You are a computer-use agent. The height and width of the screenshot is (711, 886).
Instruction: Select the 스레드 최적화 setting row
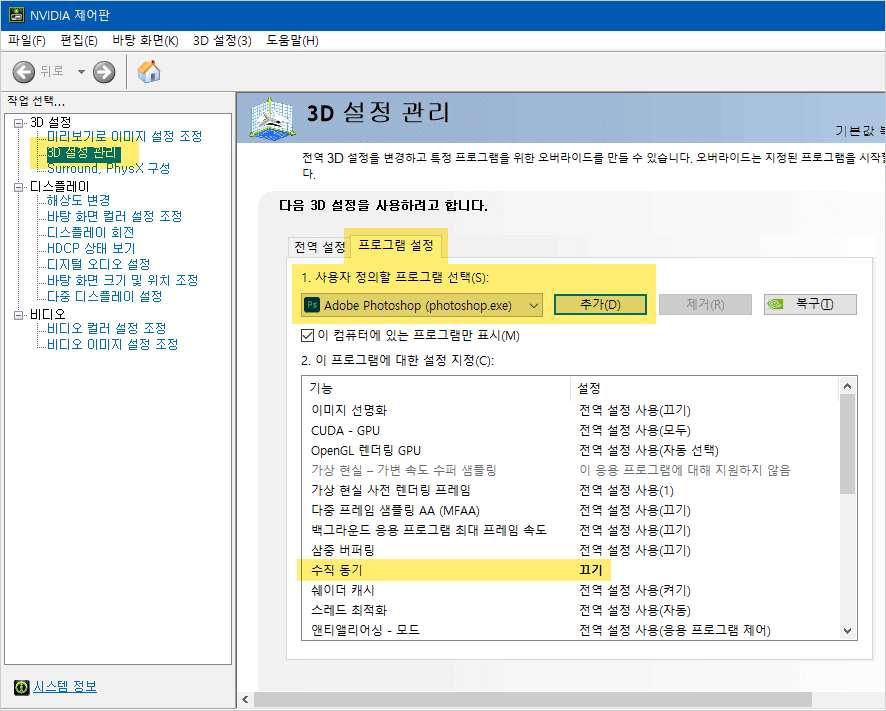571,610
